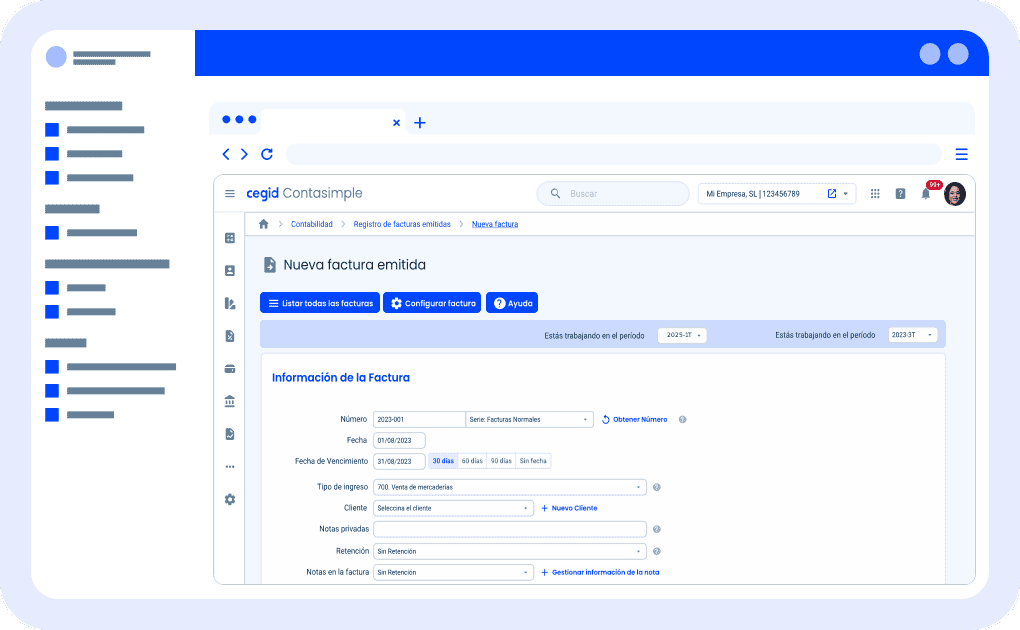This screenshot has width=1020, height=630.
Task: Choose the 60 días due date option
Action: (x=472, y=461)
